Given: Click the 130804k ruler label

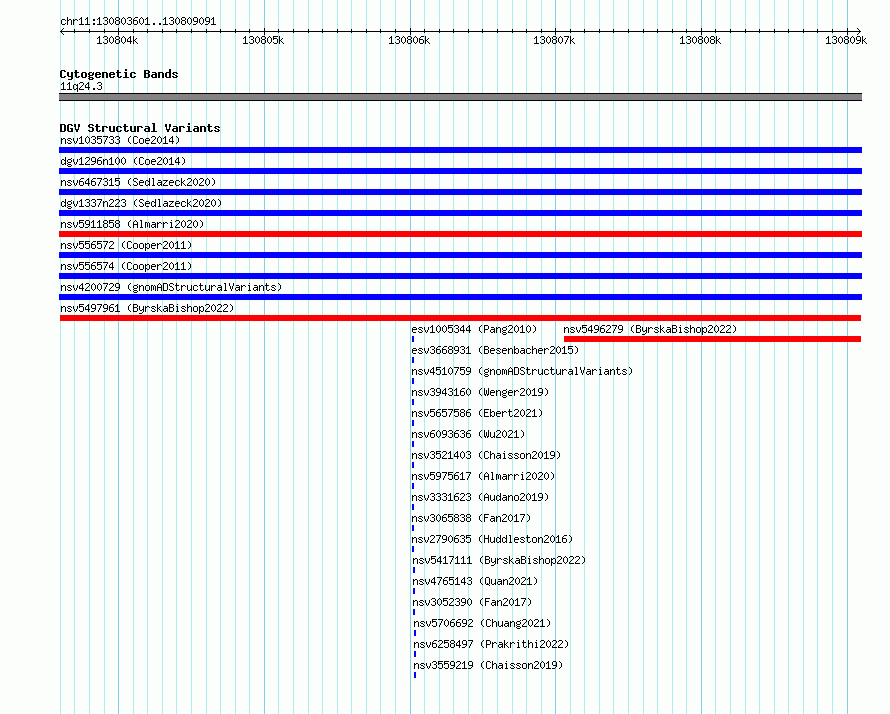Looking at the screenshot, I should pos(117,40).
